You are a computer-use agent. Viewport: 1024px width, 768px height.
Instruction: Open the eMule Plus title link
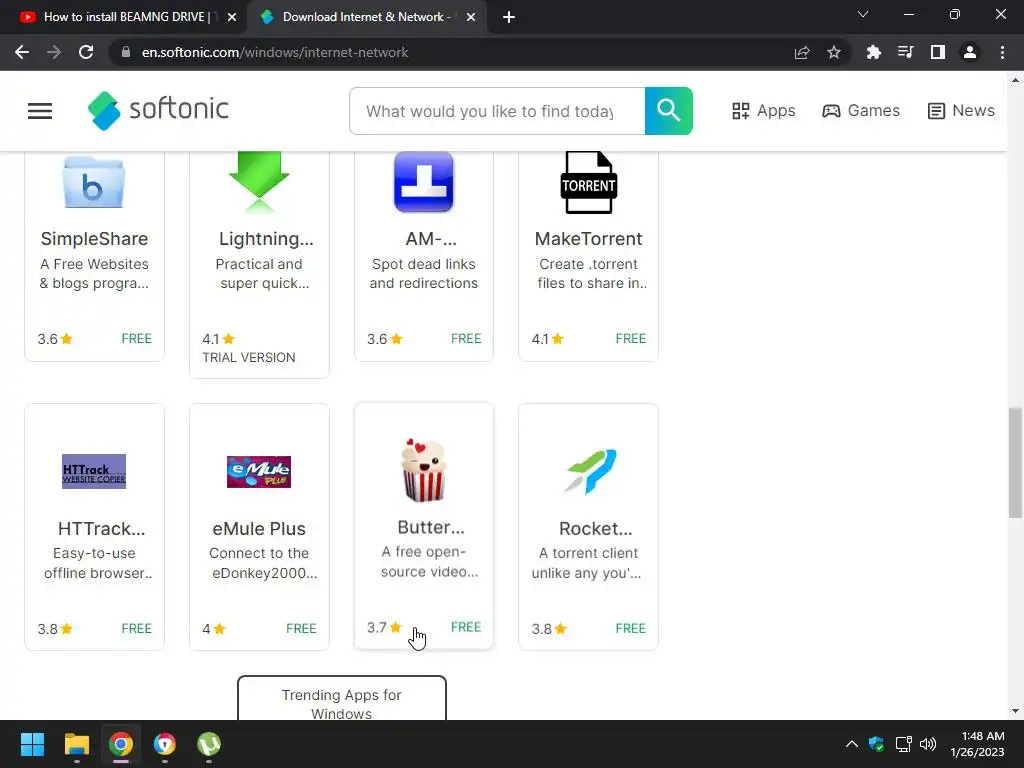point(259,528)
